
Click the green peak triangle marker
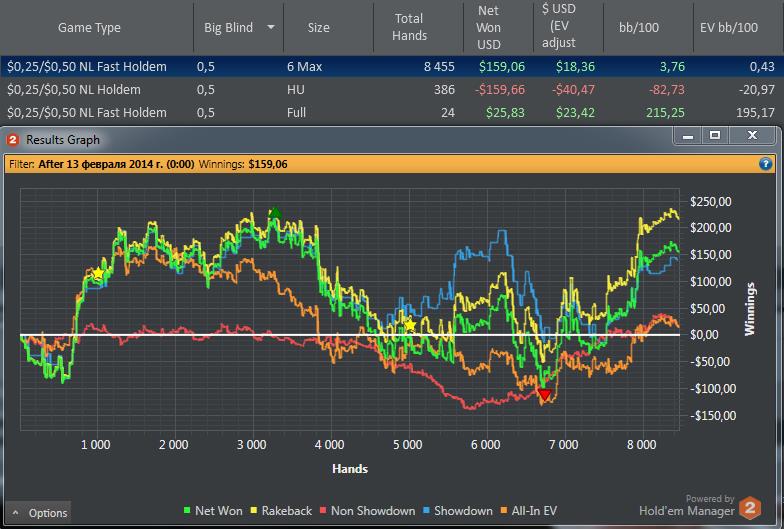coord(274,212)
